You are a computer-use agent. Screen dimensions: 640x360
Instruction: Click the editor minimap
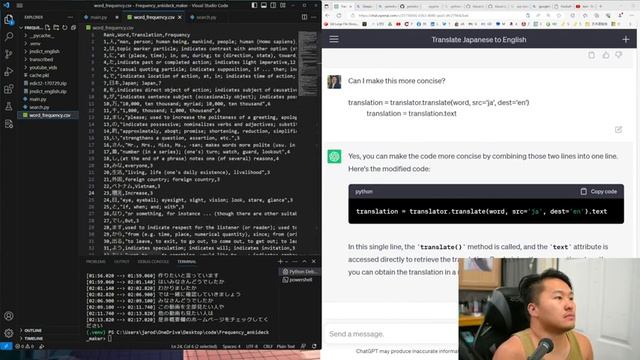coord(308,63)
